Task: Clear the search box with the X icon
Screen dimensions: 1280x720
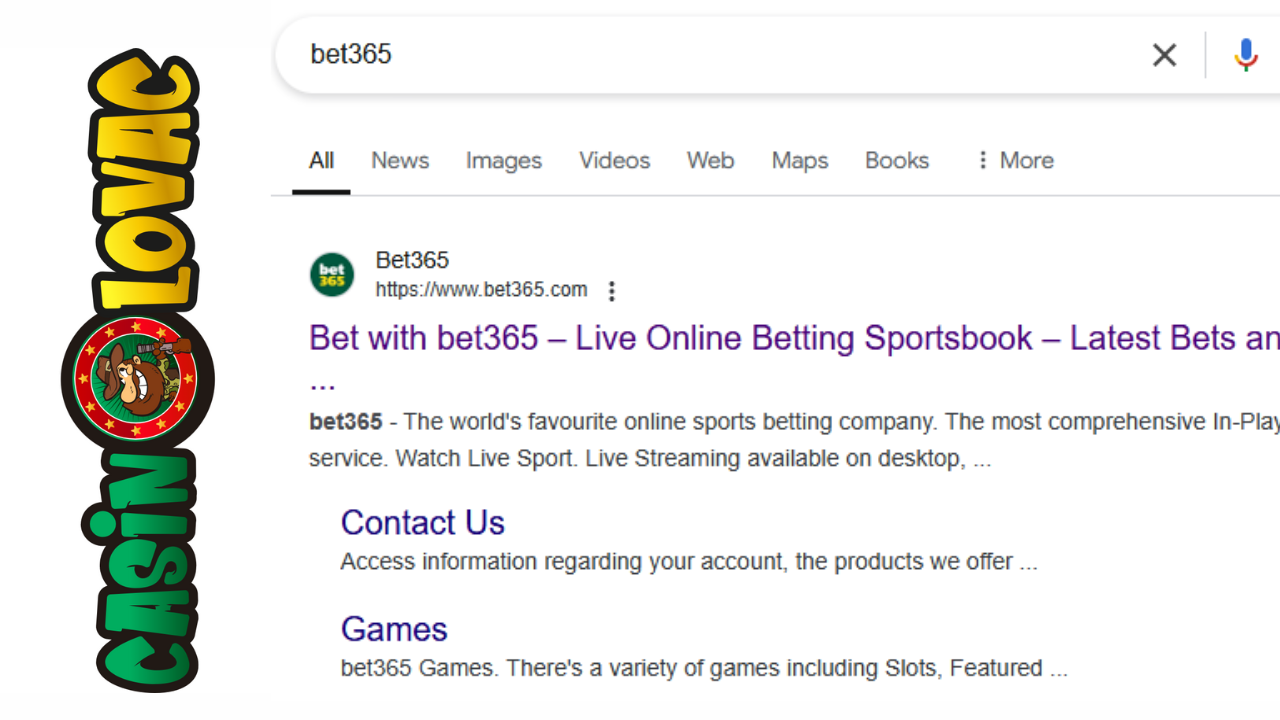Action: tap(1164, 55)
